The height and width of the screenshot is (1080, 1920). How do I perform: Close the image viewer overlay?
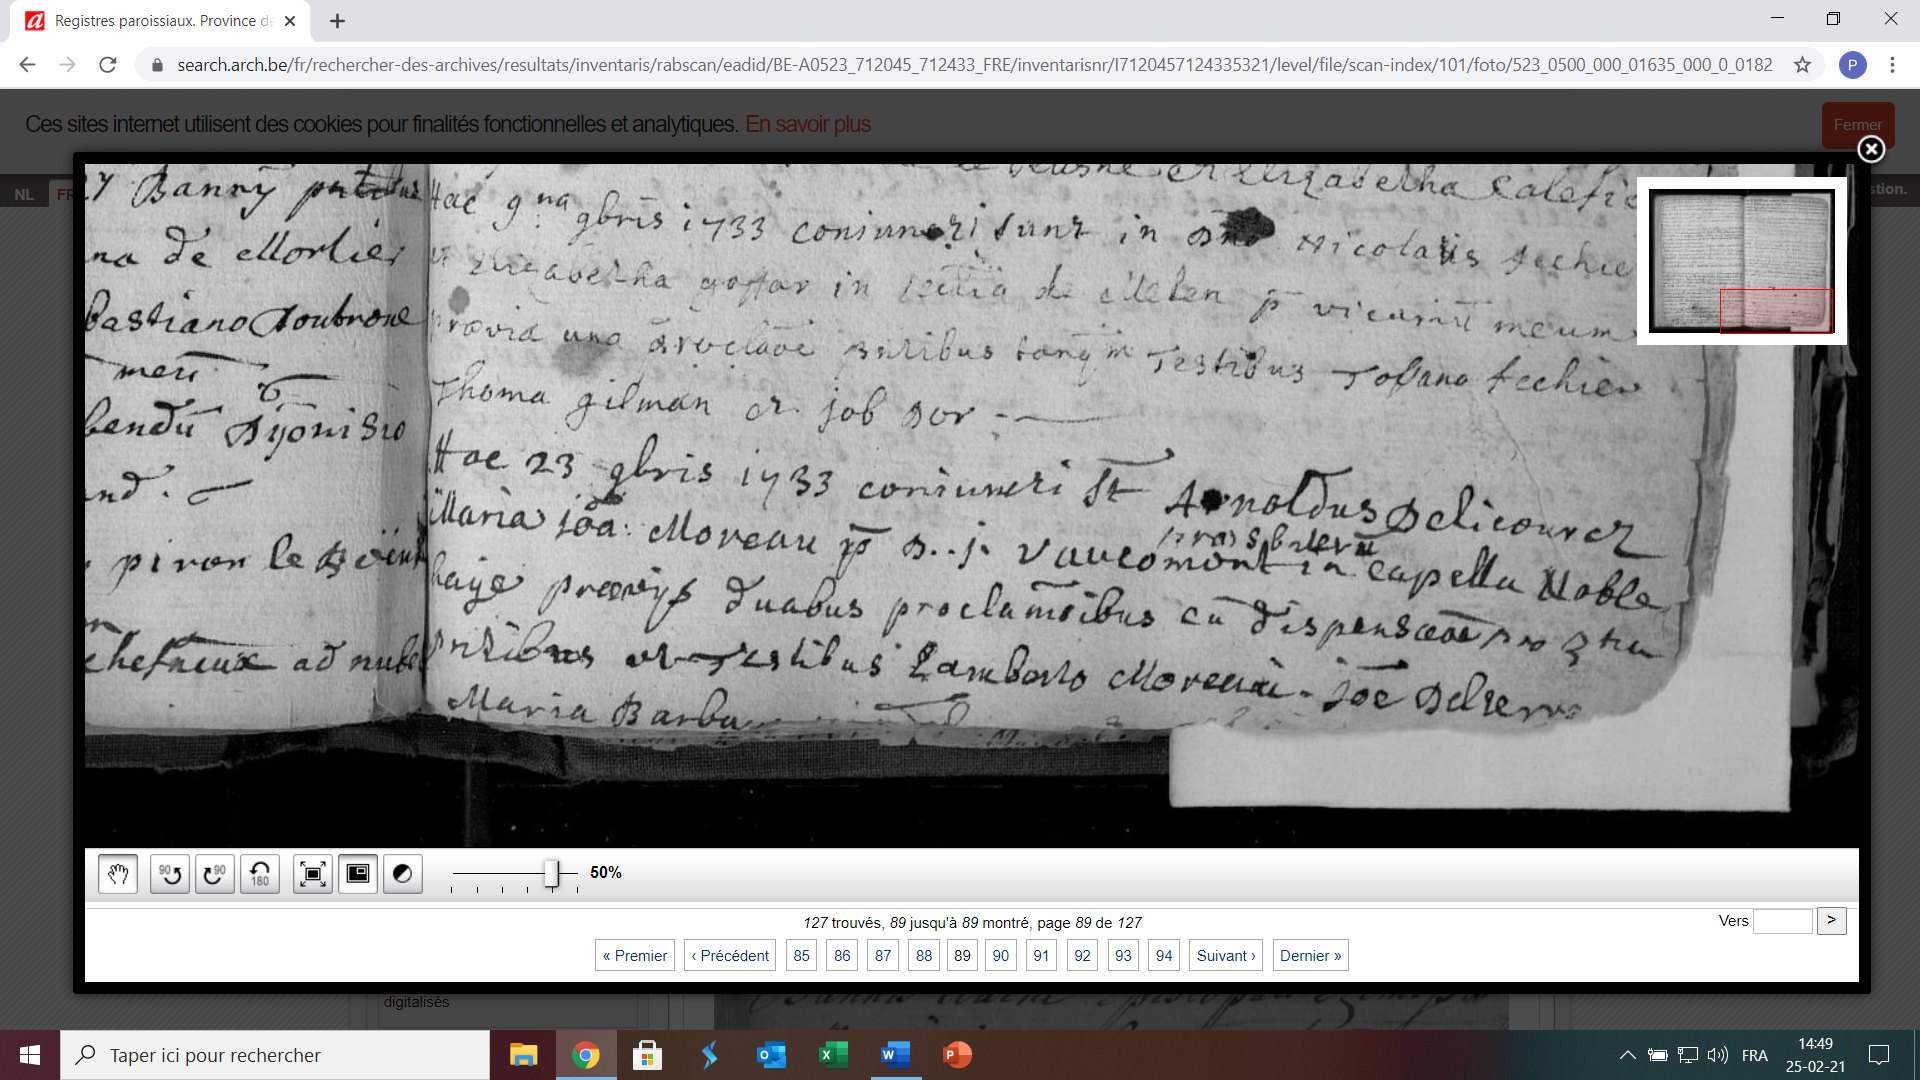click(1871, 149)
